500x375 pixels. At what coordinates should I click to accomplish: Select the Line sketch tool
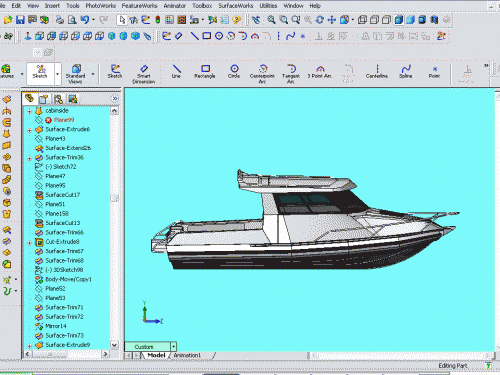click(x=176, y=72)
